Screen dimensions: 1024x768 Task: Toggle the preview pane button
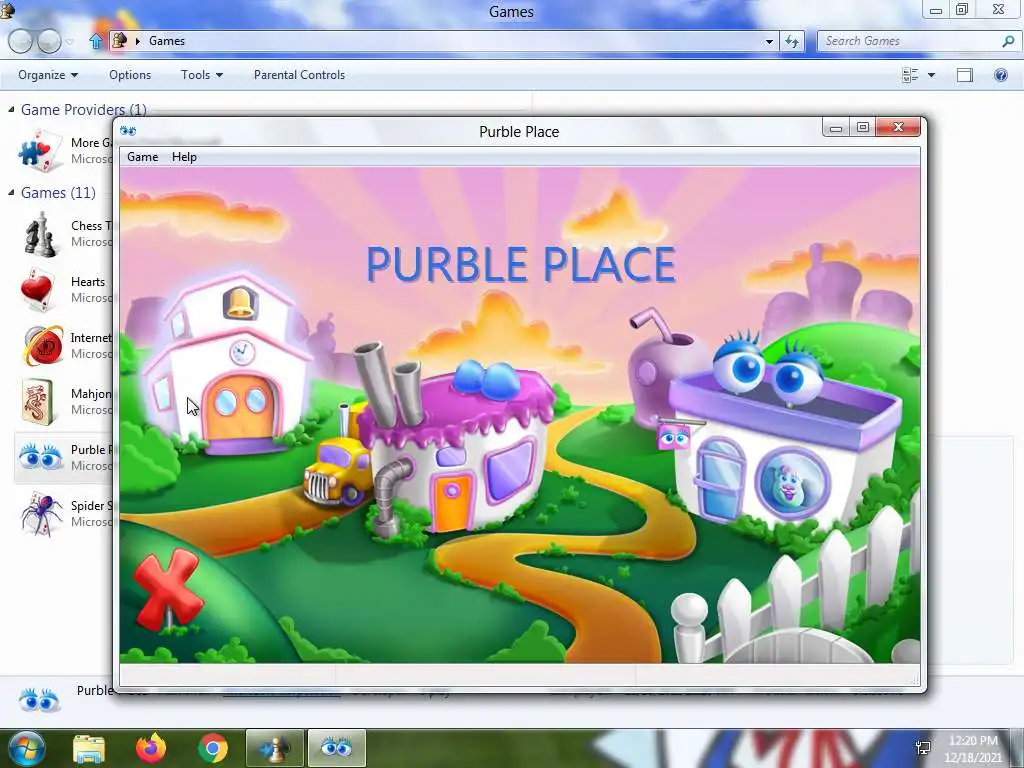coord(965,75)
